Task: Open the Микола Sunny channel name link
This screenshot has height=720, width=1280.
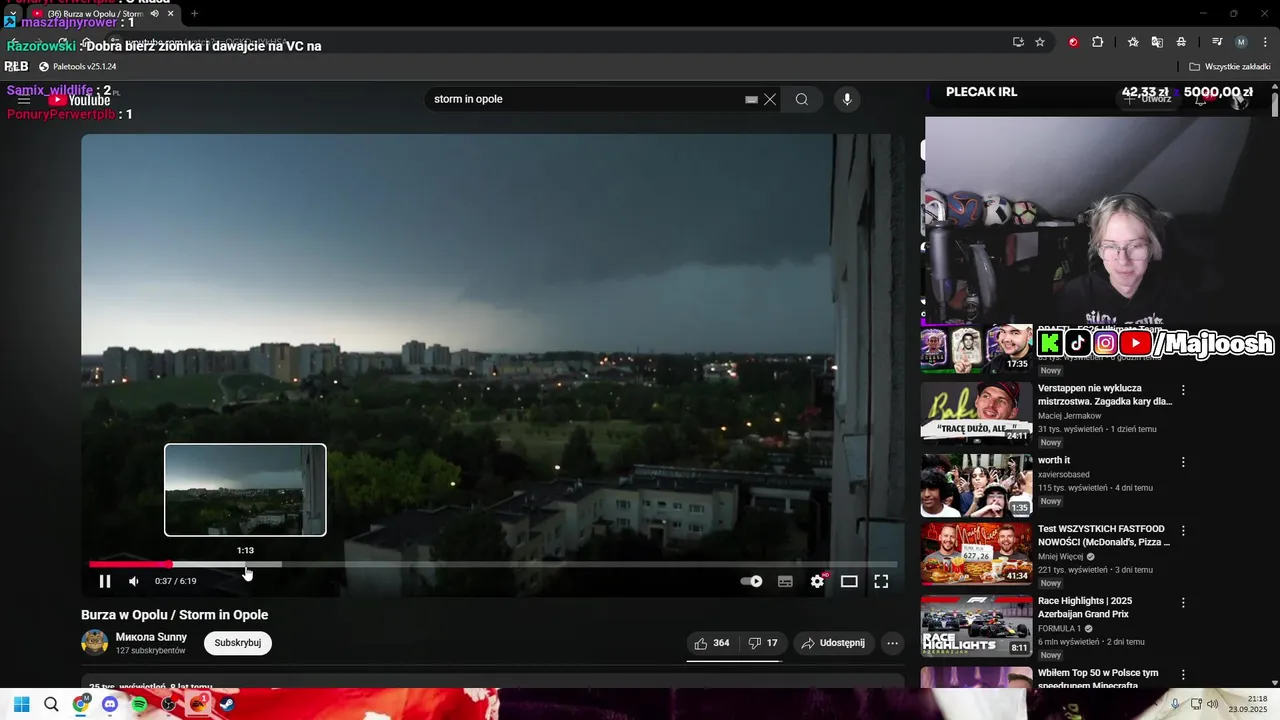Action: pyautogui.click(x=151, y=637)
